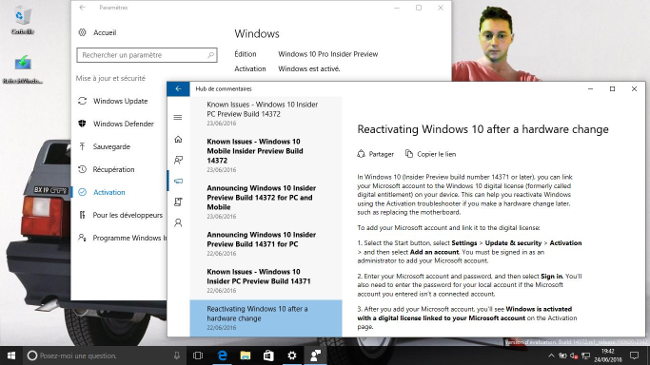650x365 pixels.
Task: Open Announcing Build 14372 for PC and Mobile
Action: [266, 202]
